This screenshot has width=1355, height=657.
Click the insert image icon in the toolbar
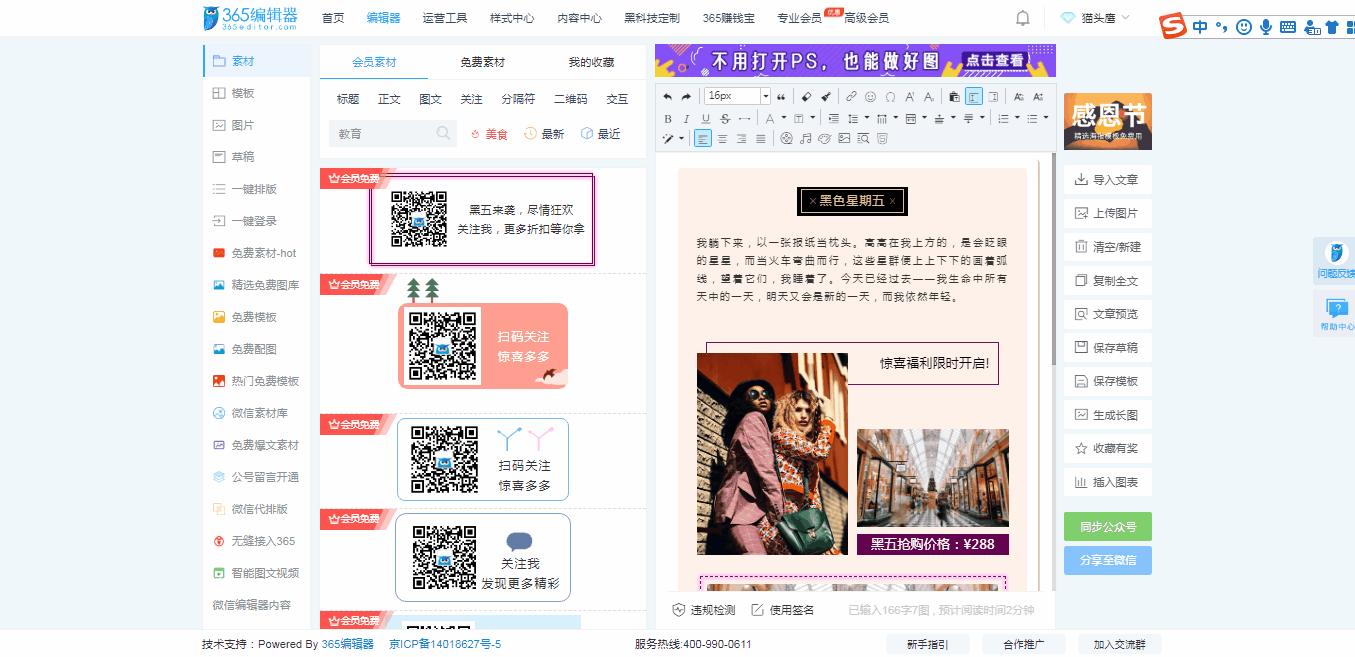click(x=845, y=139)
